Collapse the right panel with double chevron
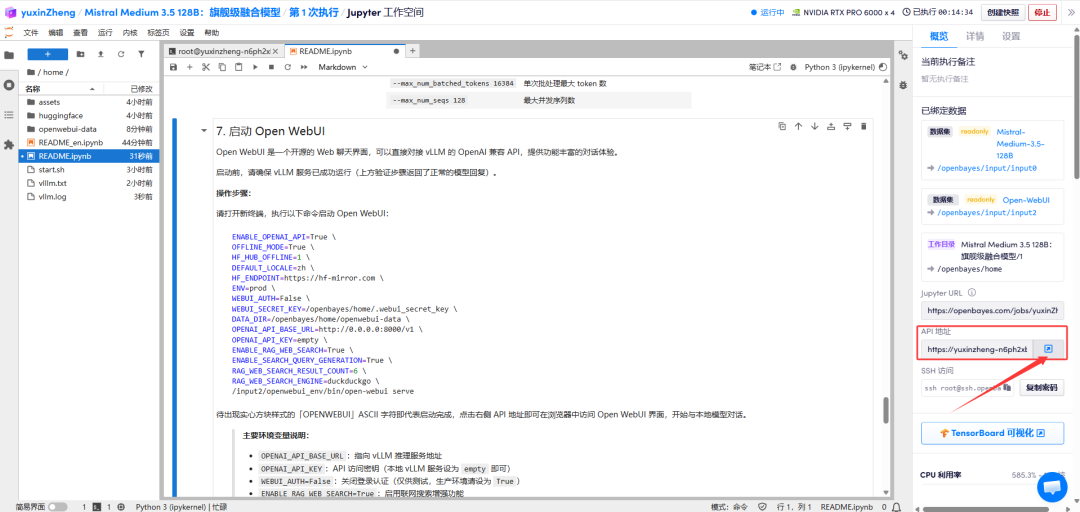The height and width of the screenshot is (512, 1080). pyautogui.click(x=1071, y=12)
